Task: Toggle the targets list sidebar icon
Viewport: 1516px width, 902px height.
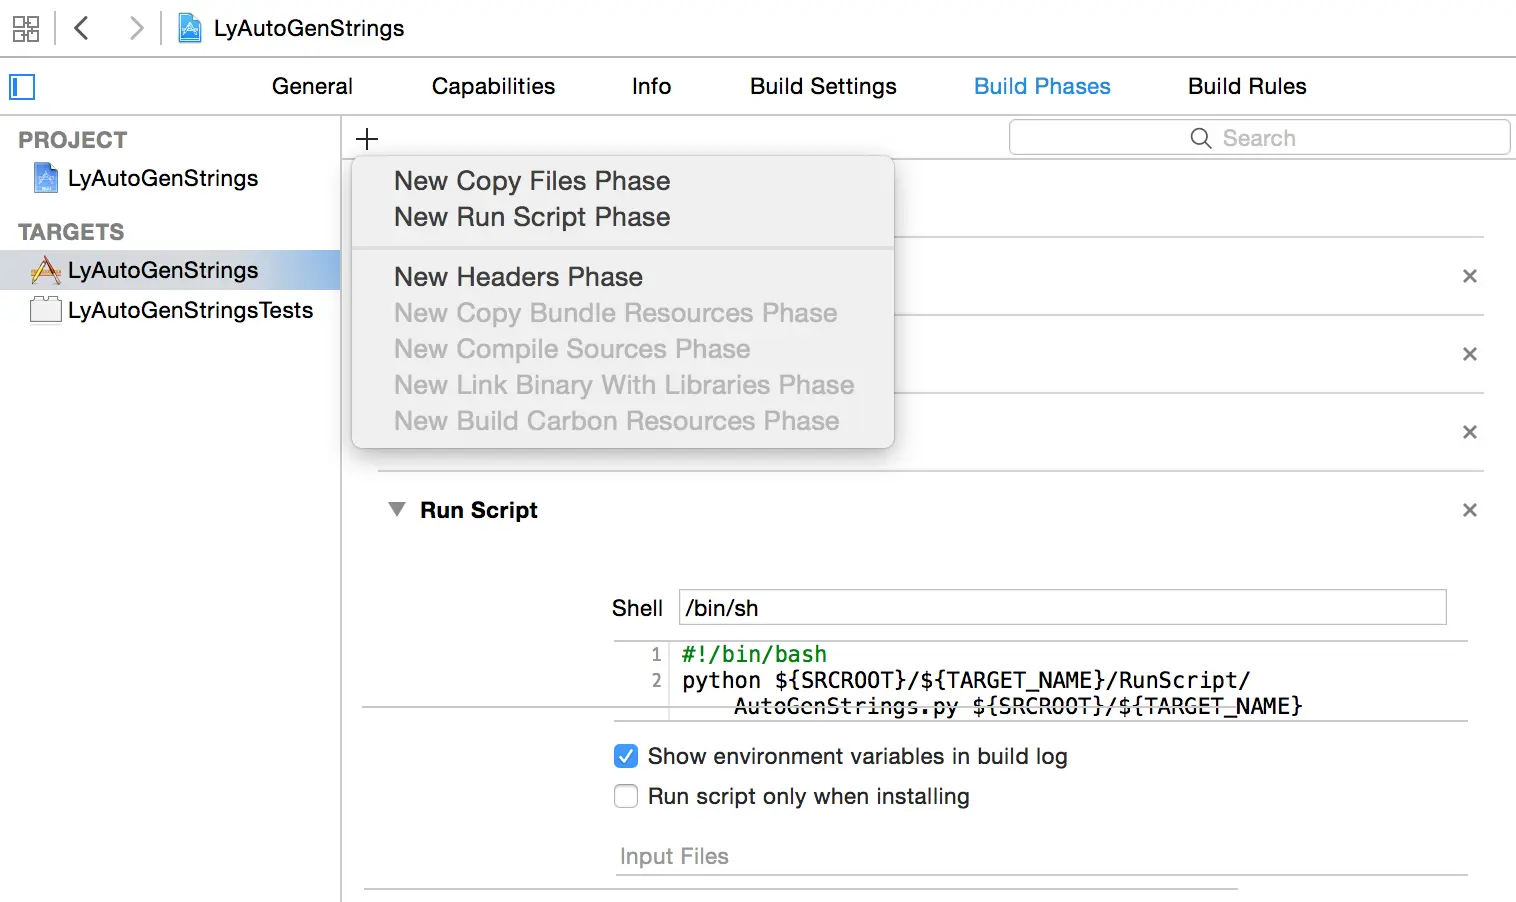Action: (x=22, y=87)
